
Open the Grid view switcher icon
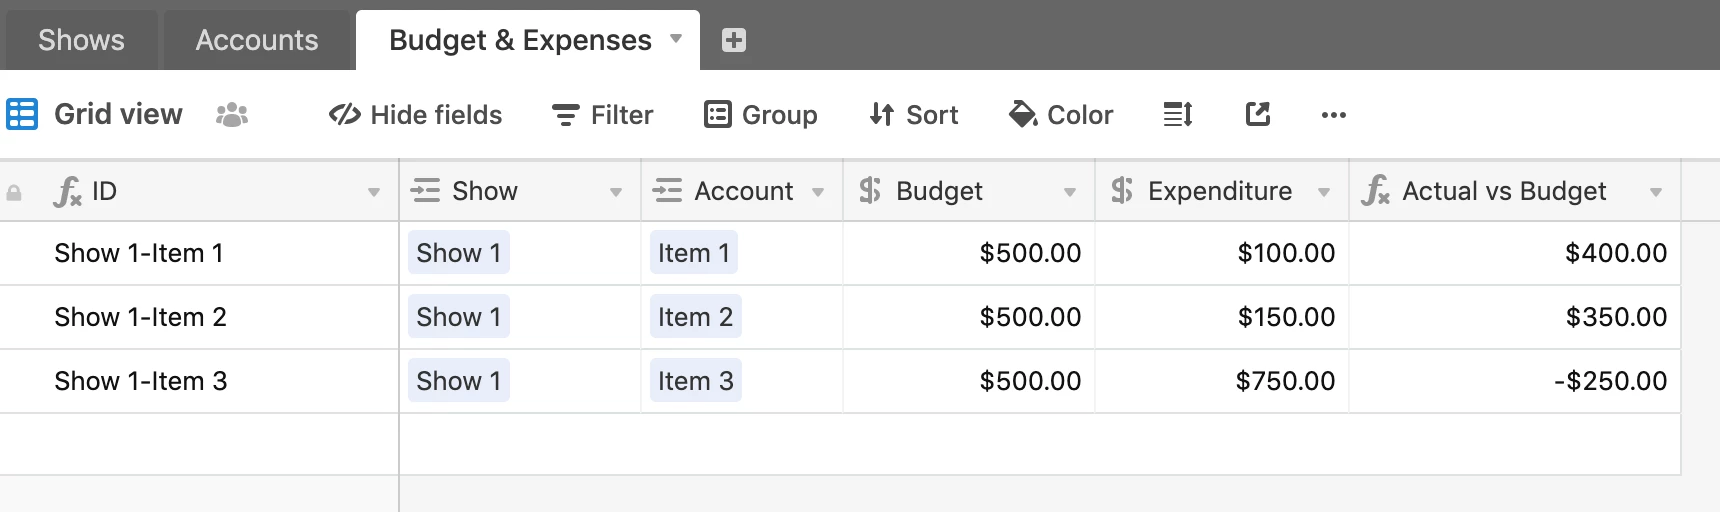22,114
